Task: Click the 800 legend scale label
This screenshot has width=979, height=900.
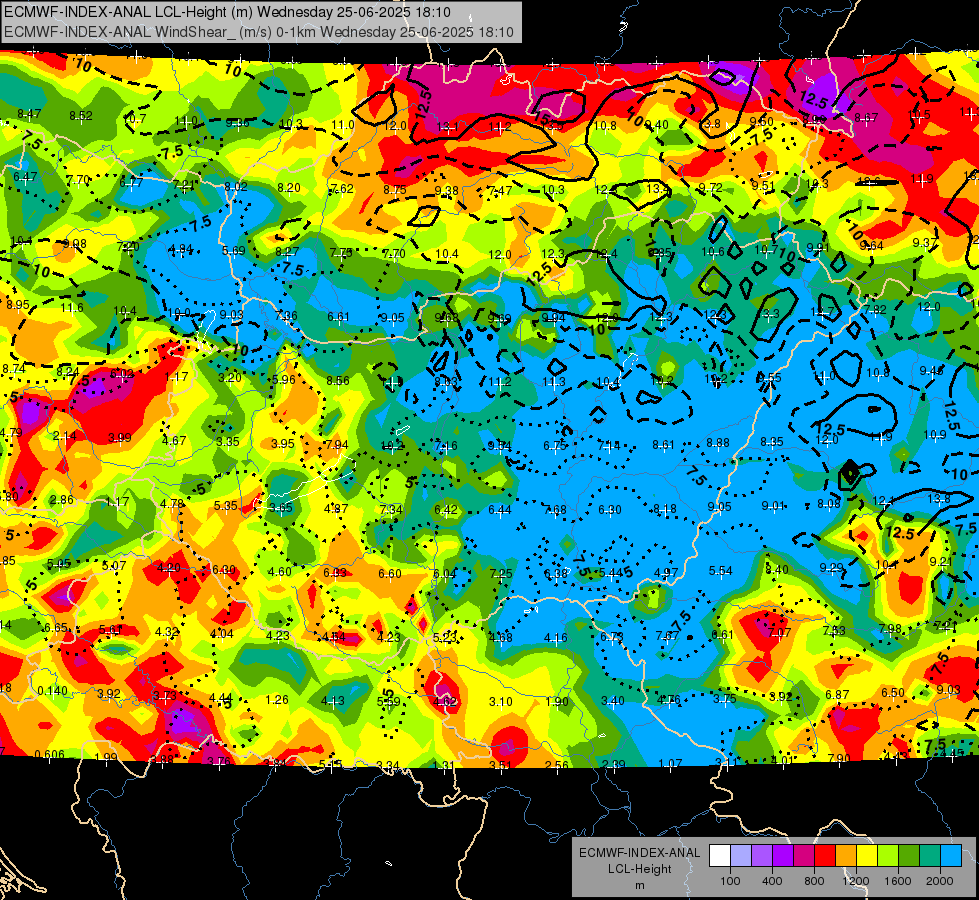Action: 814,881
